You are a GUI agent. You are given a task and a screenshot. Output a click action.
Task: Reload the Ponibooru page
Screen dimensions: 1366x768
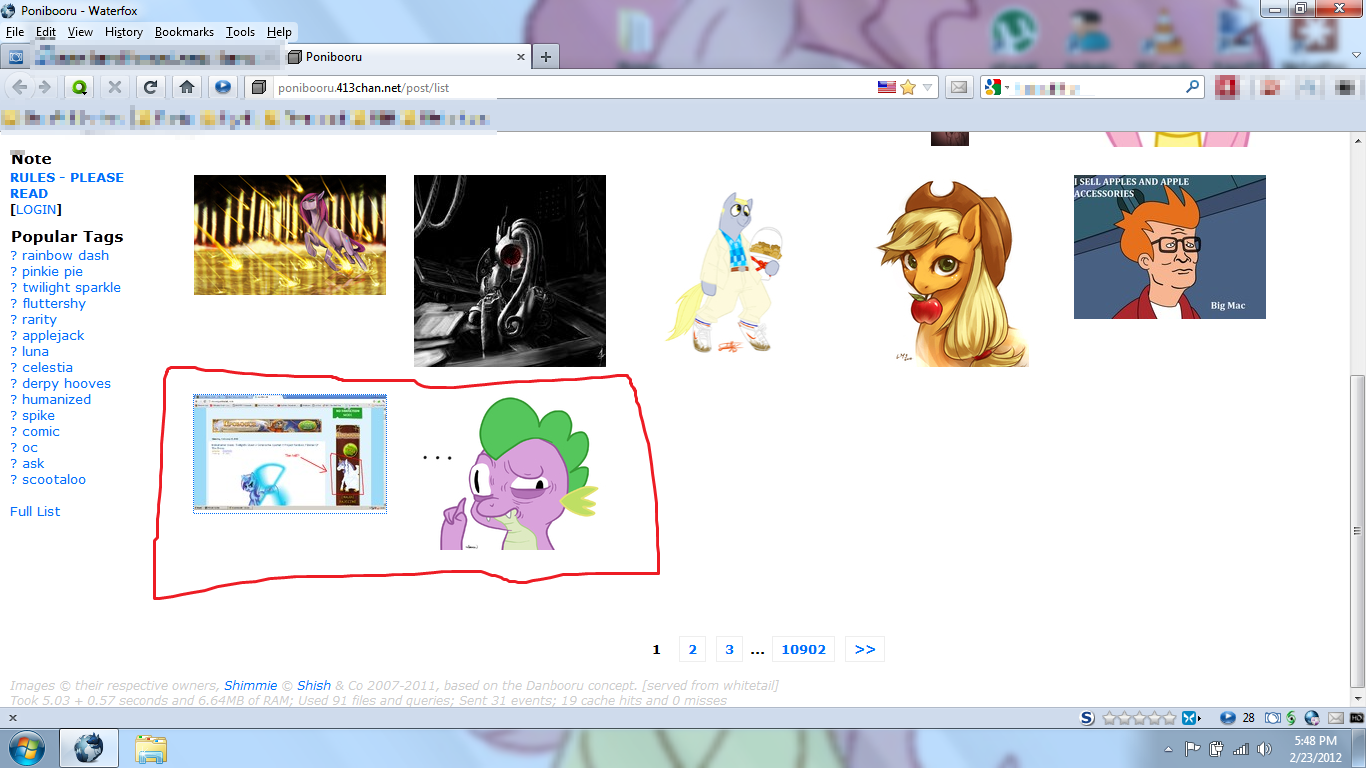(150, 87)
